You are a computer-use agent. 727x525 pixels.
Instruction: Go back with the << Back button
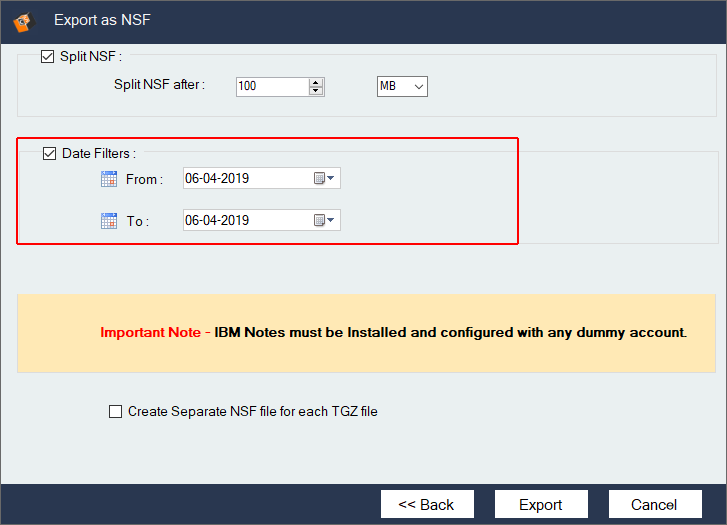(x=426, y=504)
